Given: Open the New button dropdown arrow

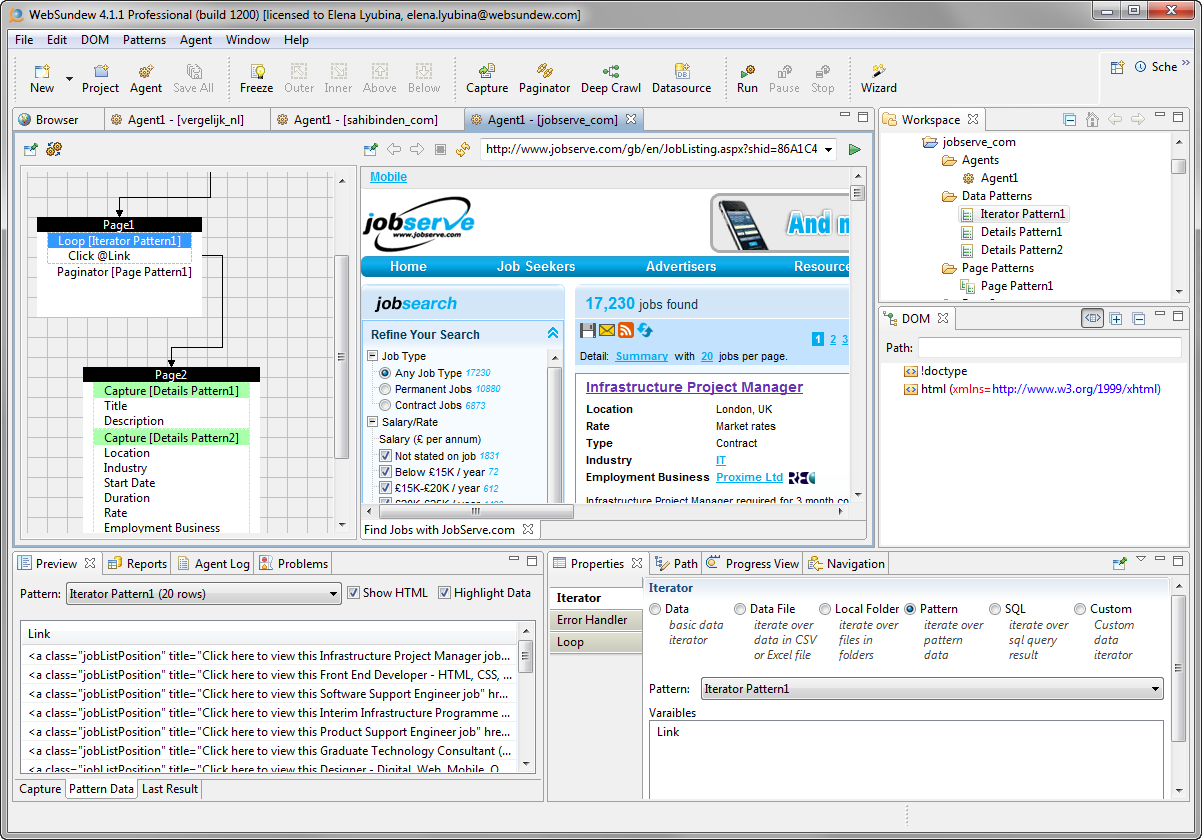Looking at the screenshot, I should point(69,78).
